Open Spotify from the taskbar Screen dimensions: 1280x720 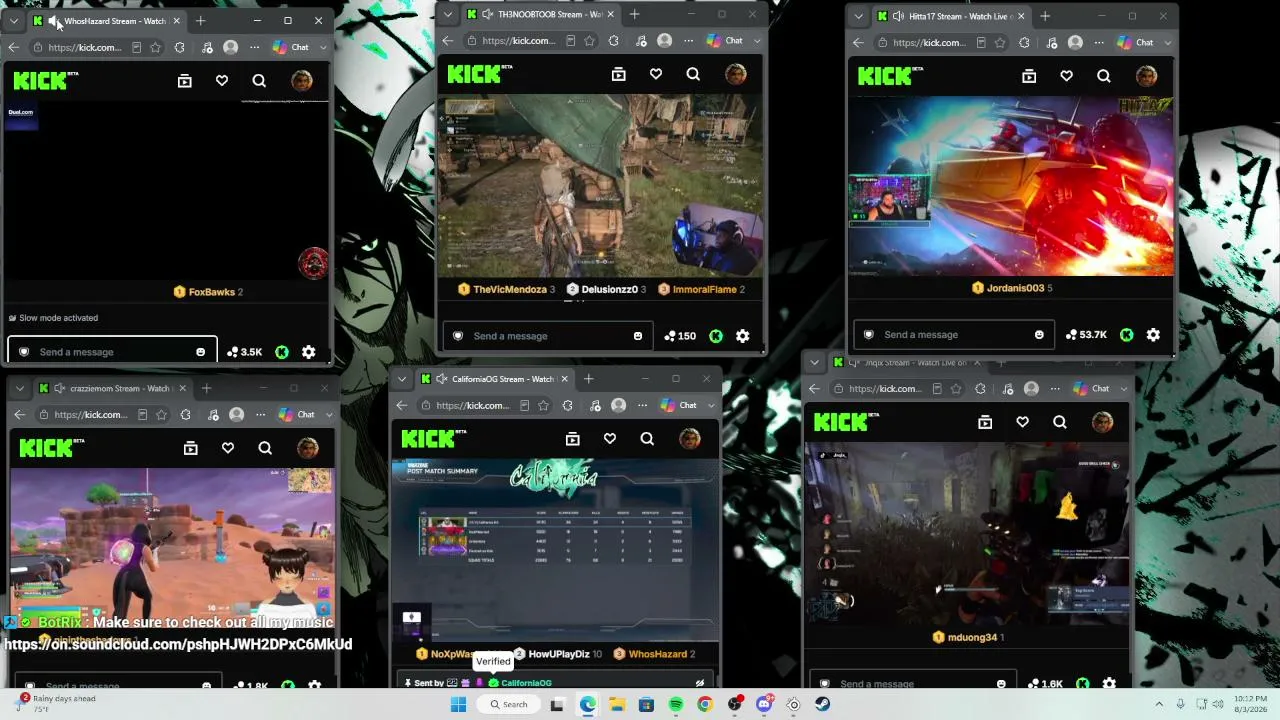coord(676,704)
